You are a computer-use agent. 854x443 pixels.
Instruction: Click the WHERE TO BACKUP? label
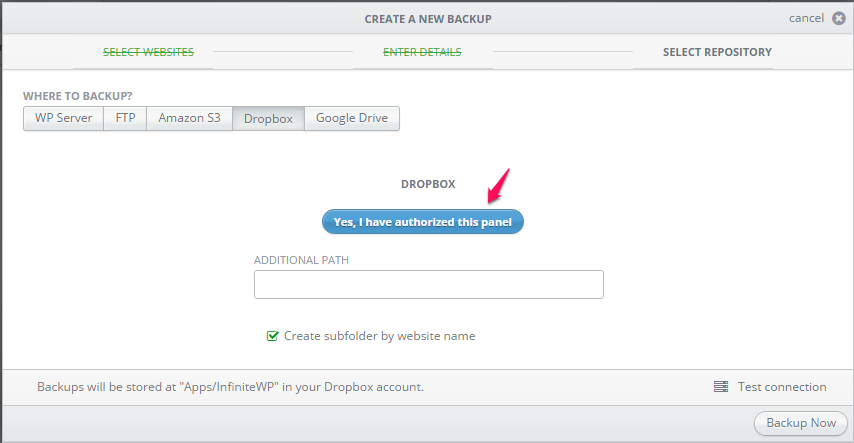pos(77,96)
